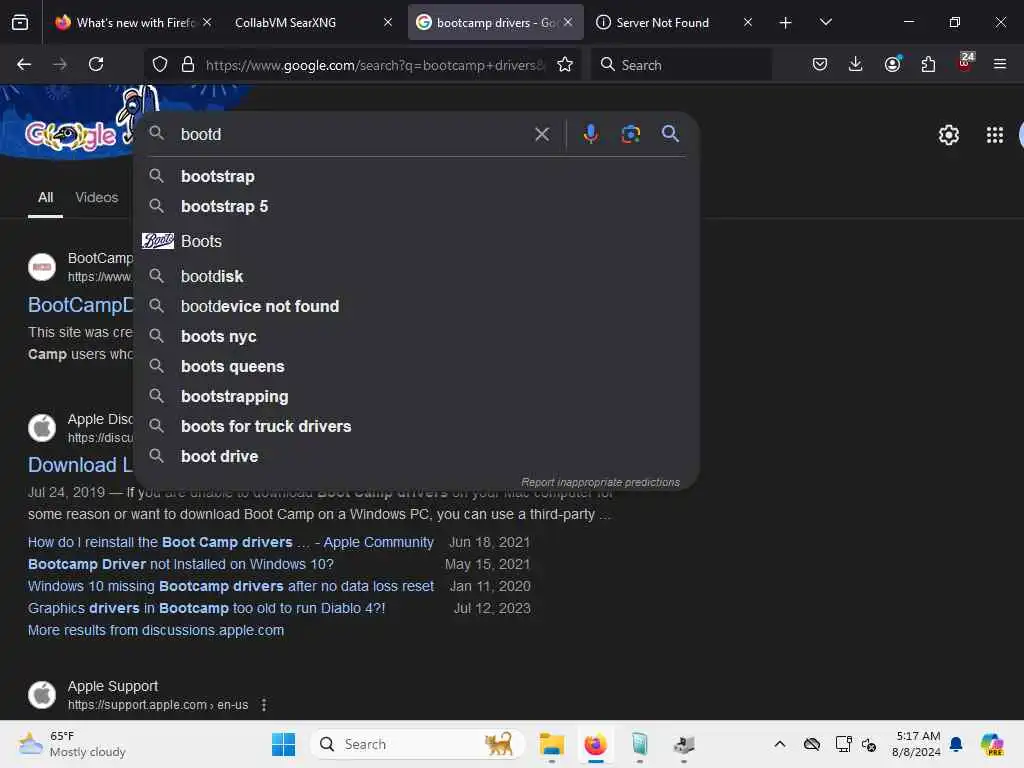This screenshot has height=768, width=1024.
Task: Choose the bootstrap 5 suggestion
Action: 417,206
